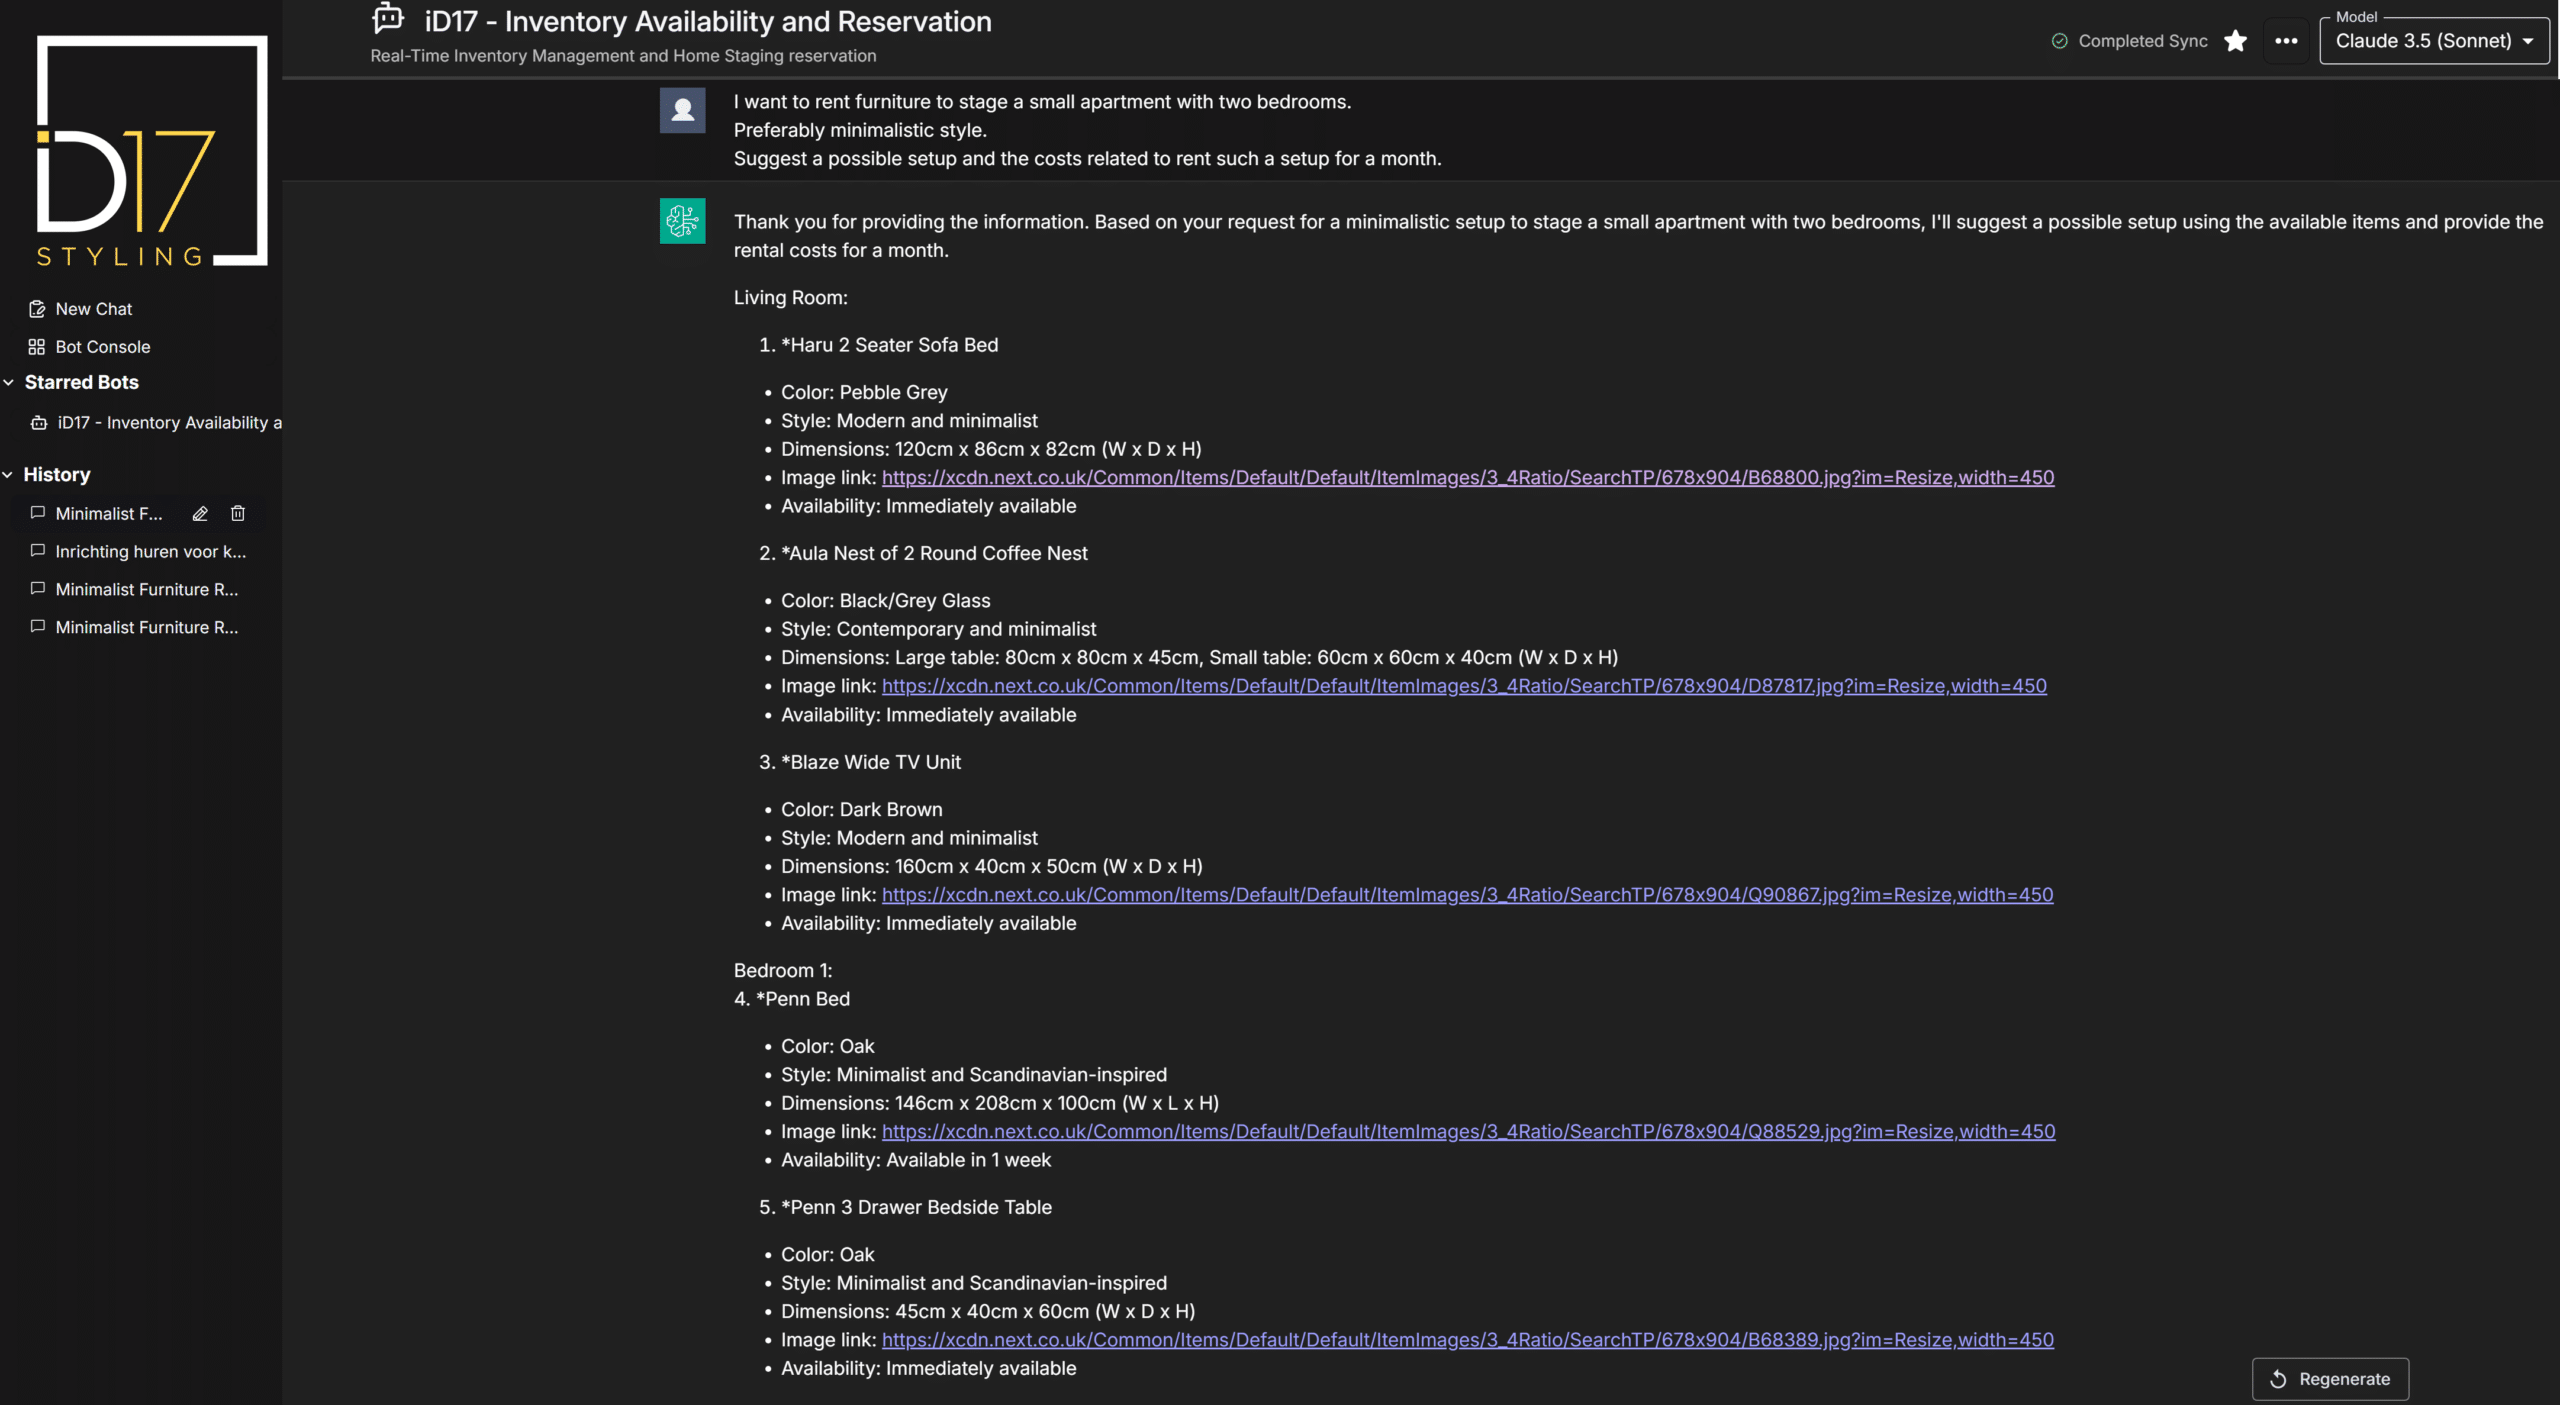This screenshot has height=1405, width=2560.
Task: Click the user avatar icon
Action: pos(682,111)
